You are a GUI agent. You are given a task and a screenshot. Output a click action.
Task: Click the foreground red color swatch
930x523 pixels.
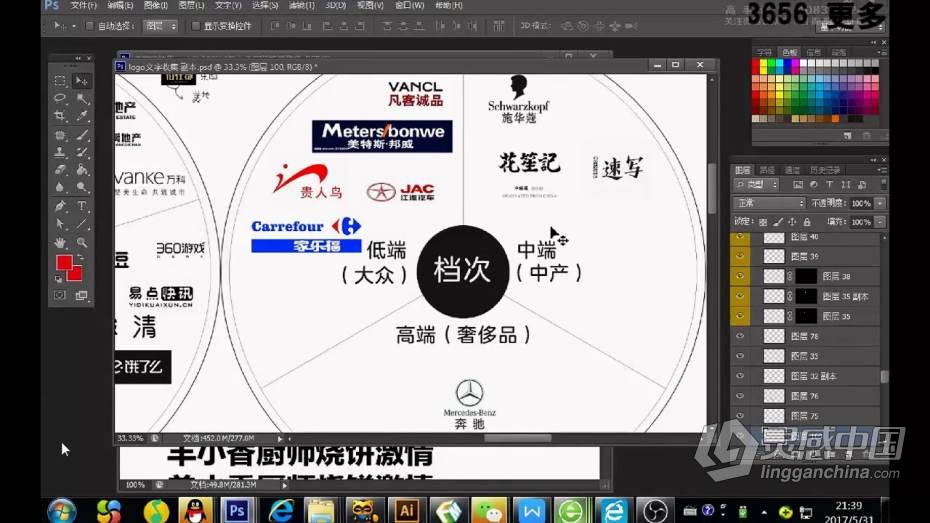[64, 263]
